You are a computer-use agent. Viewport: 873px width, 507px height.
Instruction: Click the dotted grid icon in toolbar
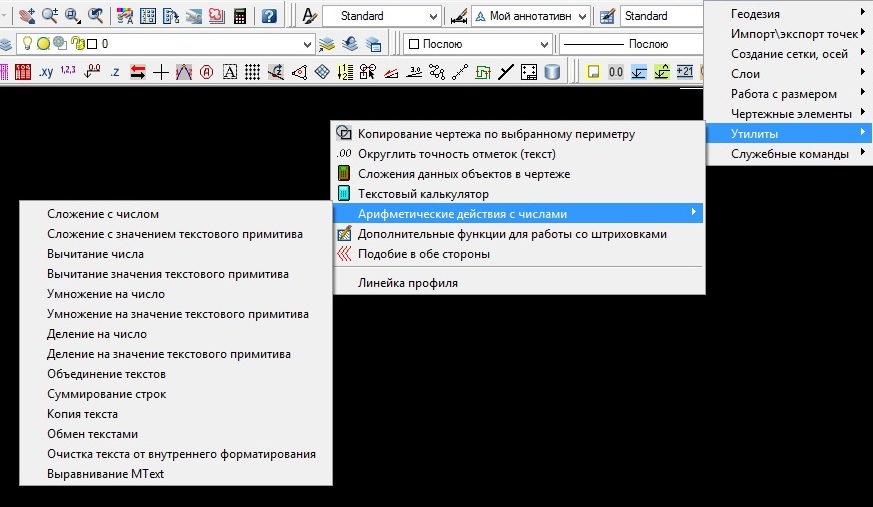(x=252, y=72)
